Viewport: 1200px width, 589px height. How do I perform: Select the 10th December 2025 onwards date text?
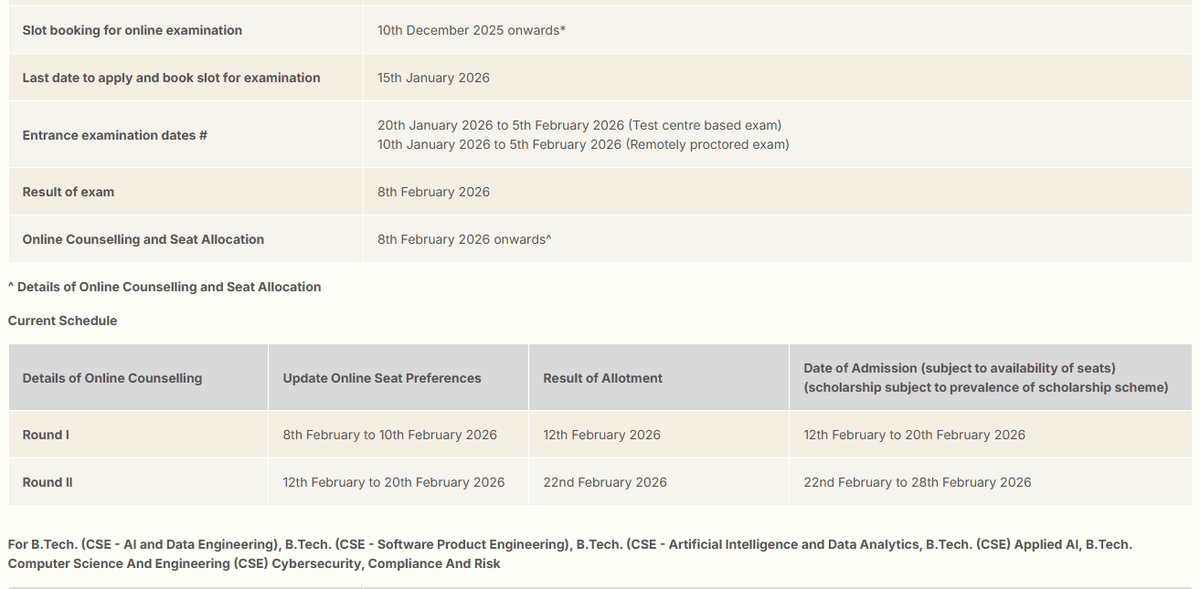[472, 30]
